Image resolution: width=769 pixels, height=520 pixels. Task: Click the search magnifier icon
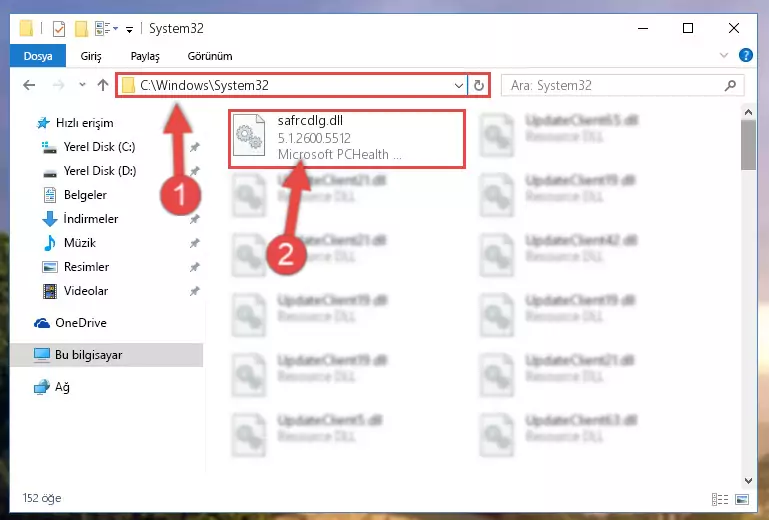(730, 85)
